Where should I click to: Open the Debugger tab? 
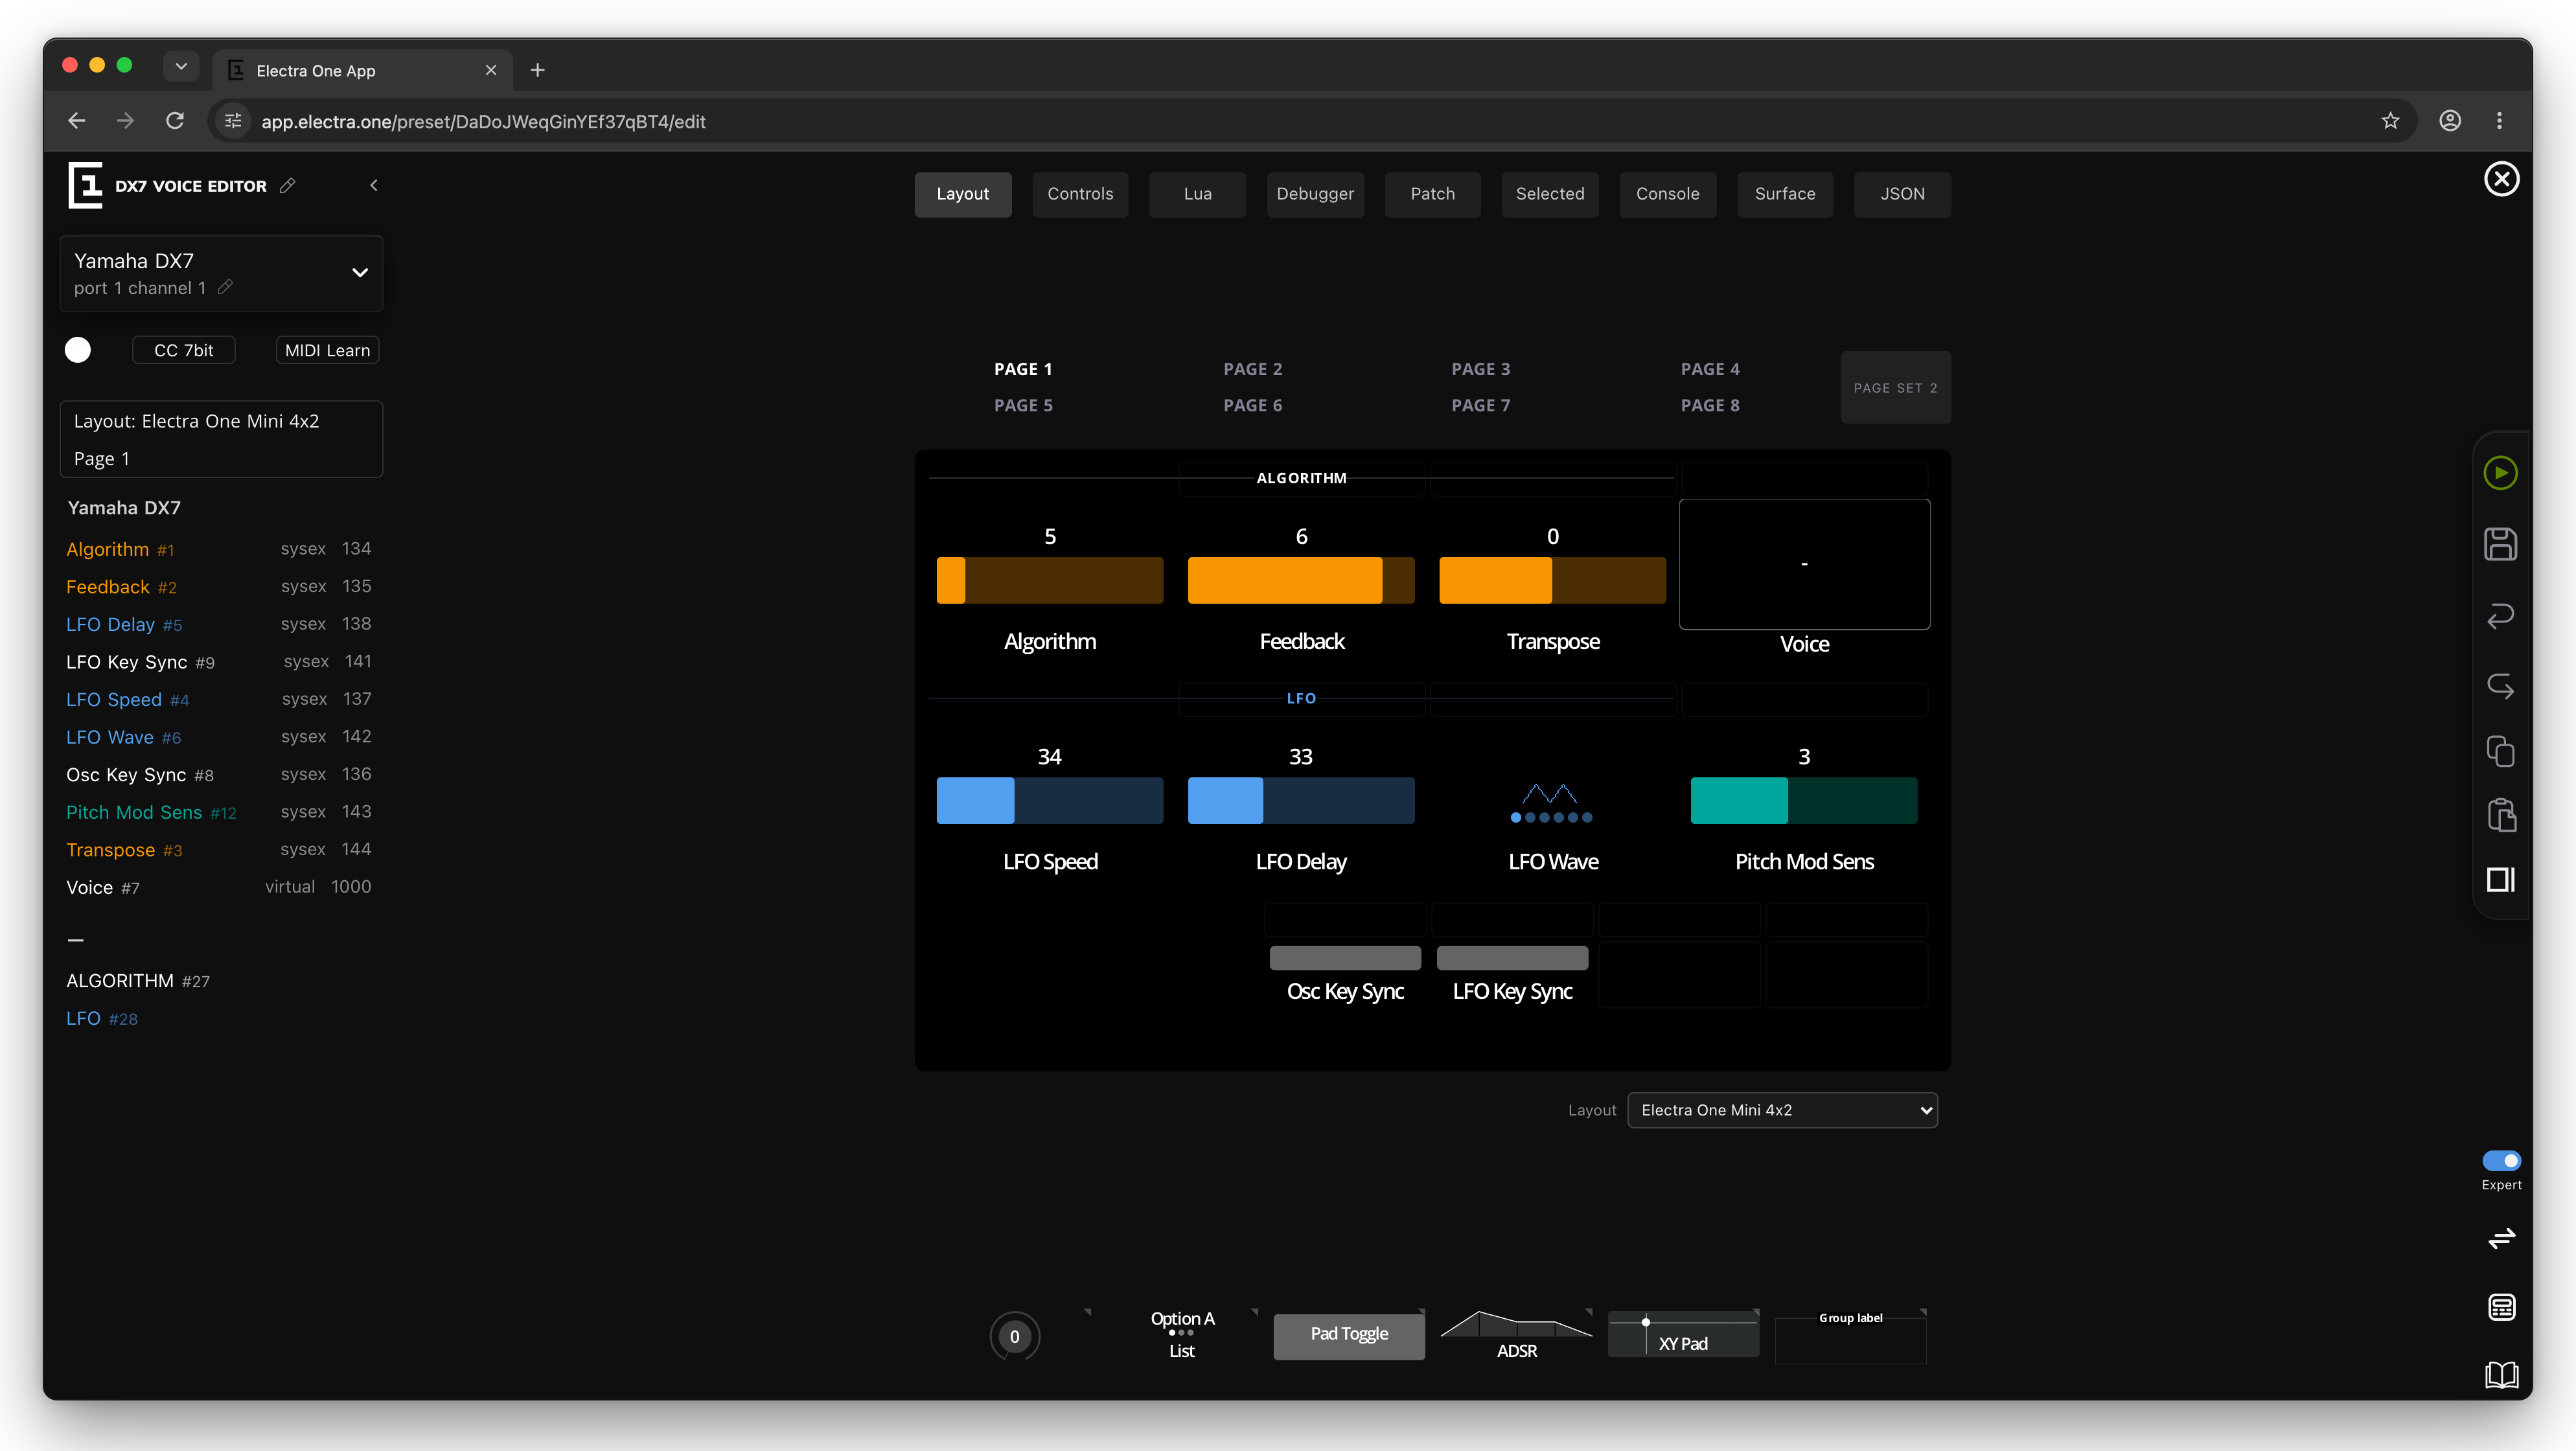tap(1315, 194)
